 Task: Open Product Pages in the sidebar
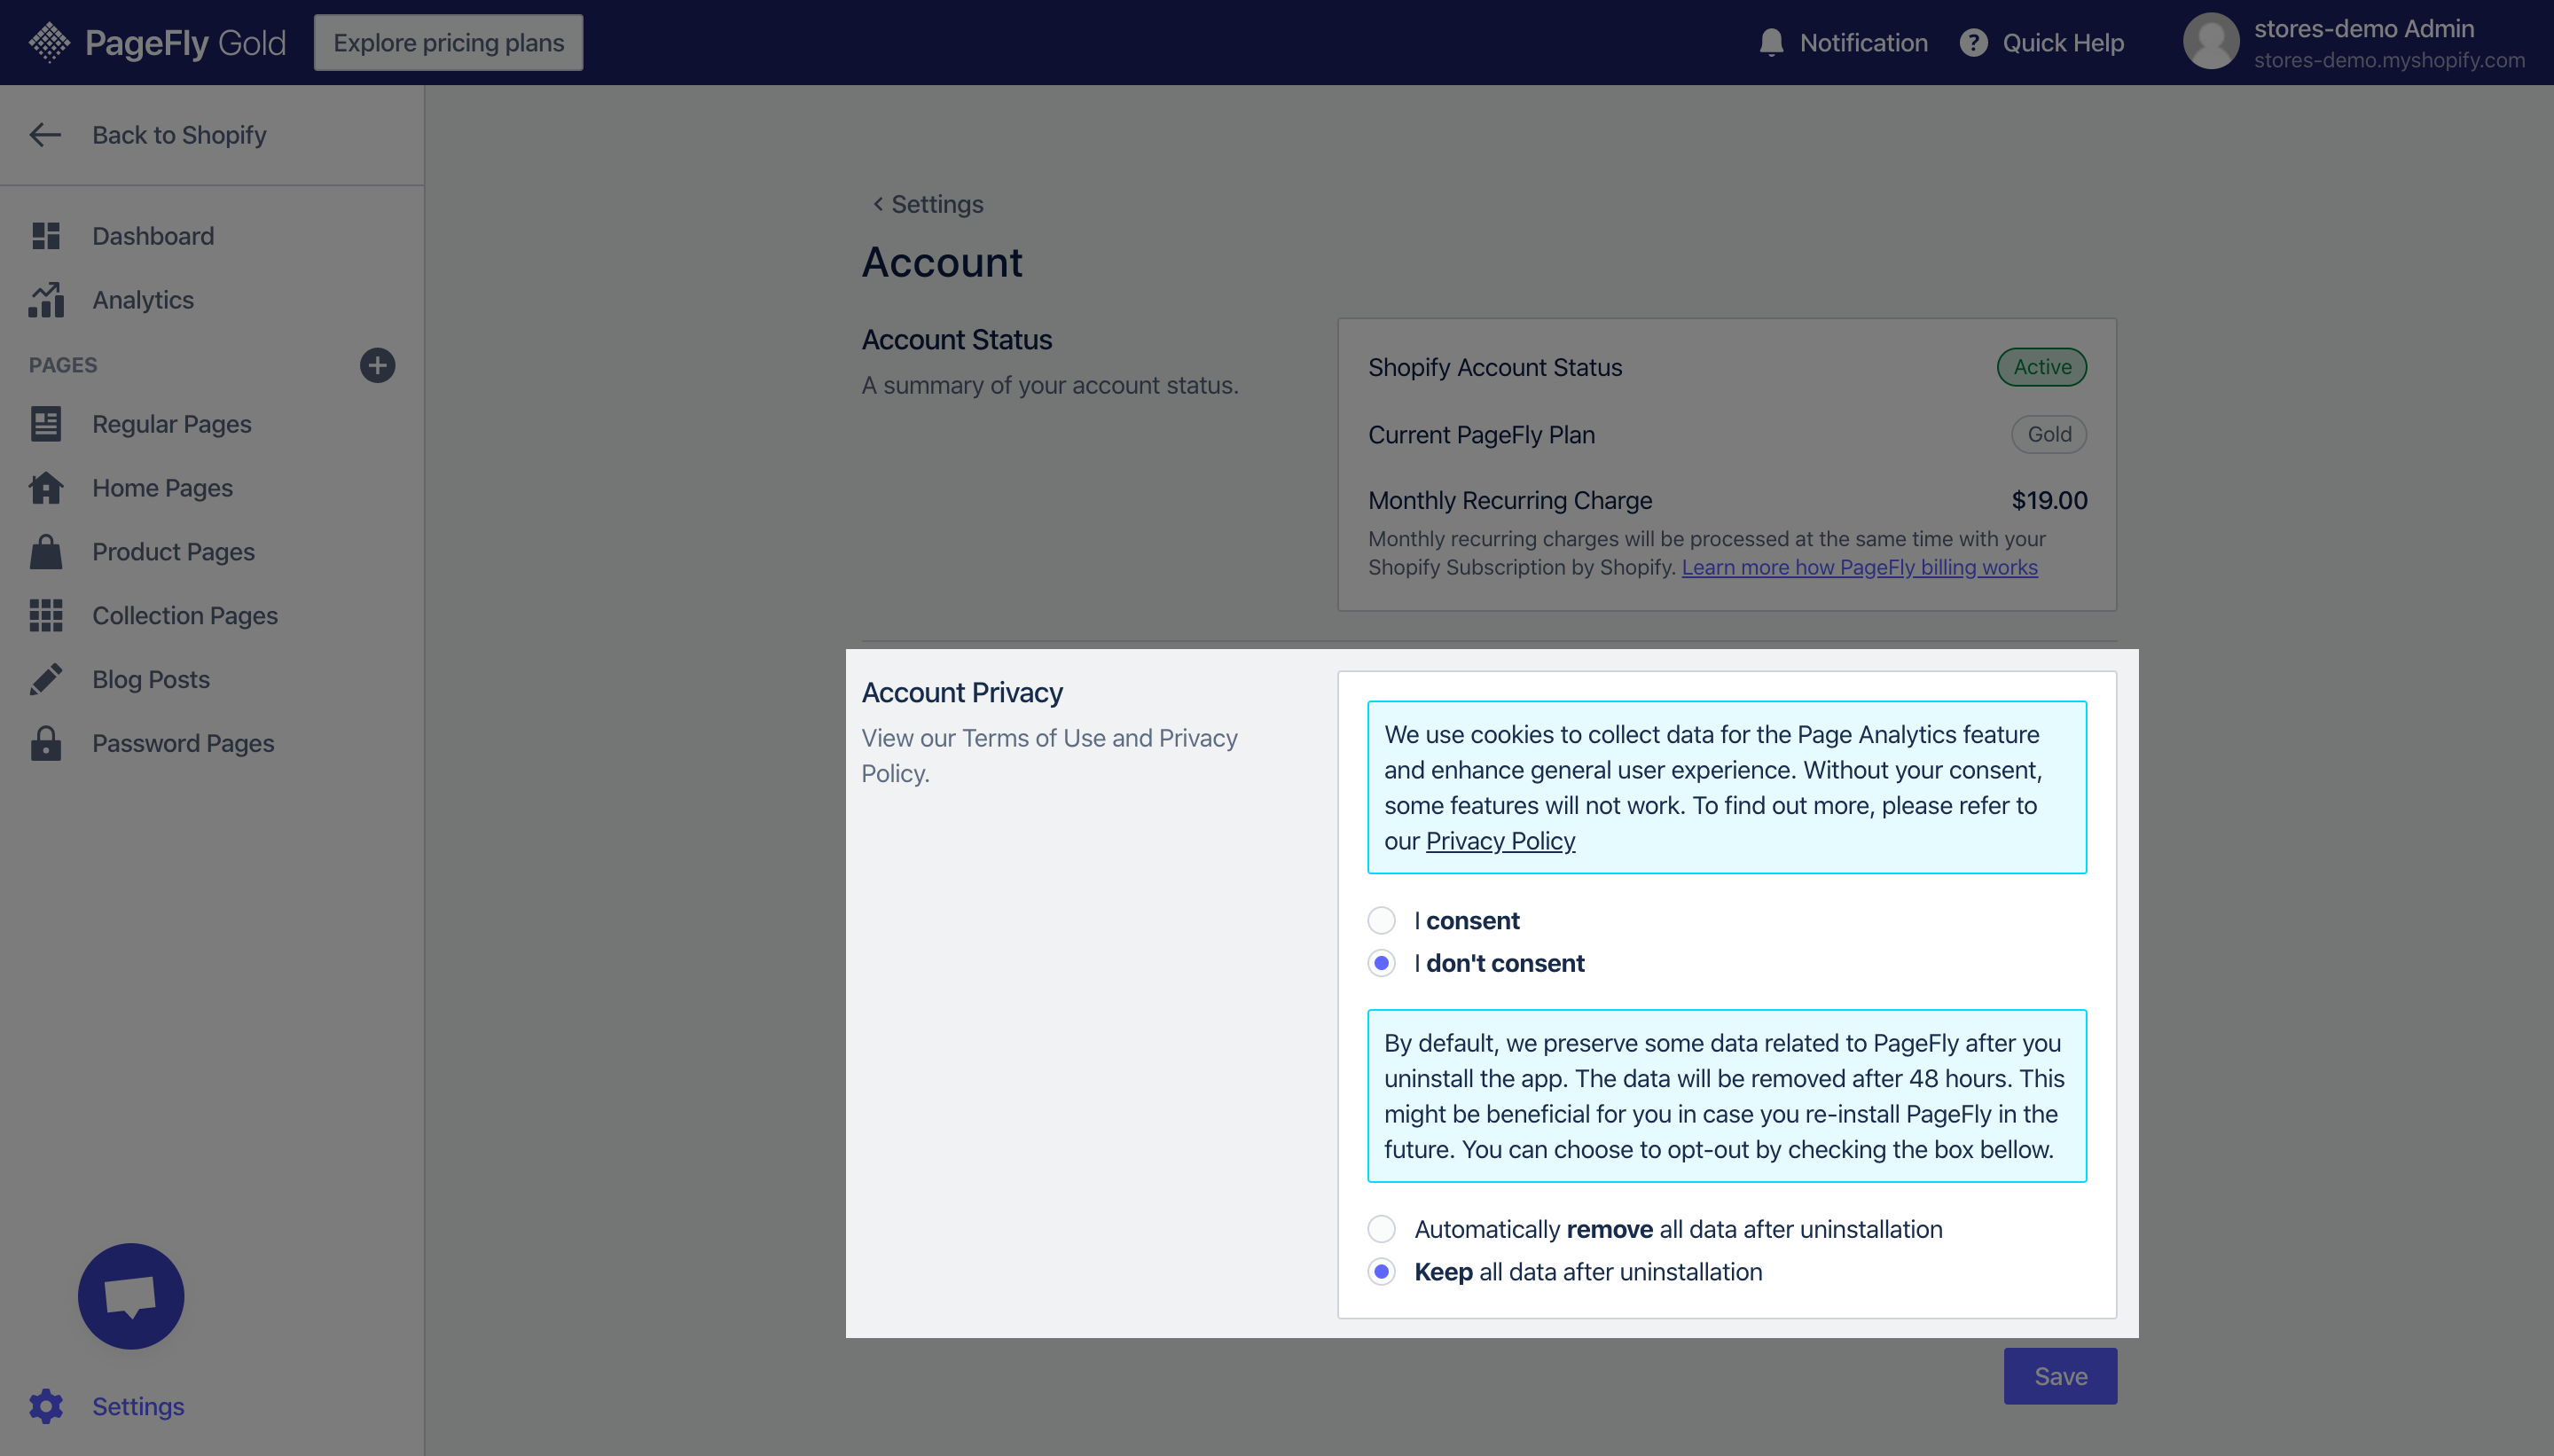coord(174,552)
